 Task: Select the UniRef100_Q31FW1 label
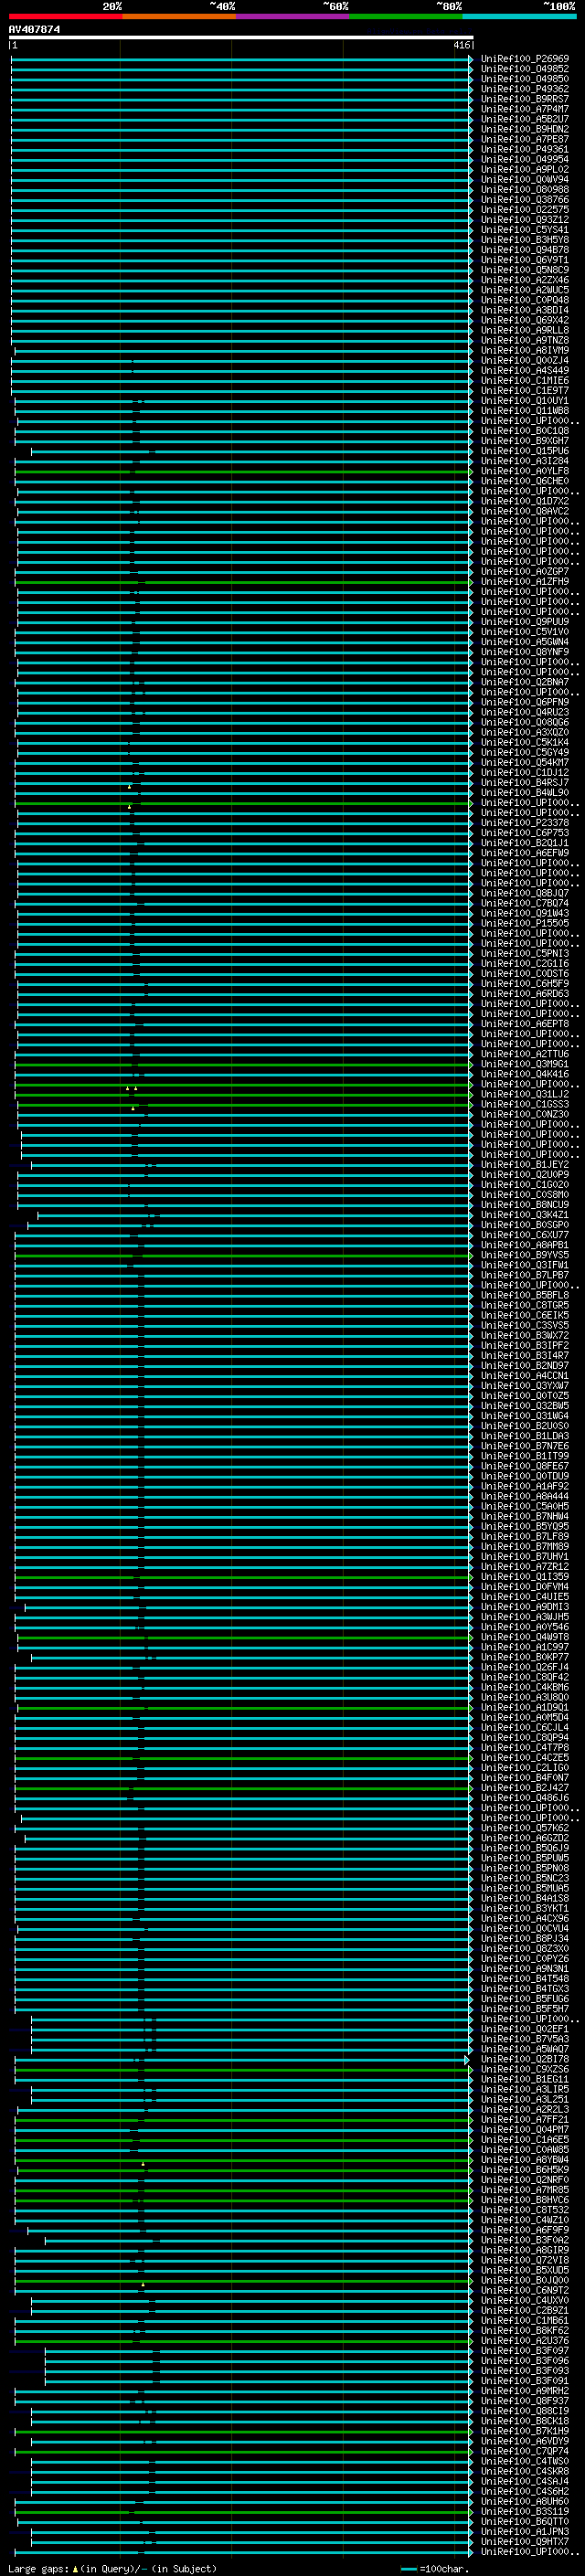(x=524, y=1265)
